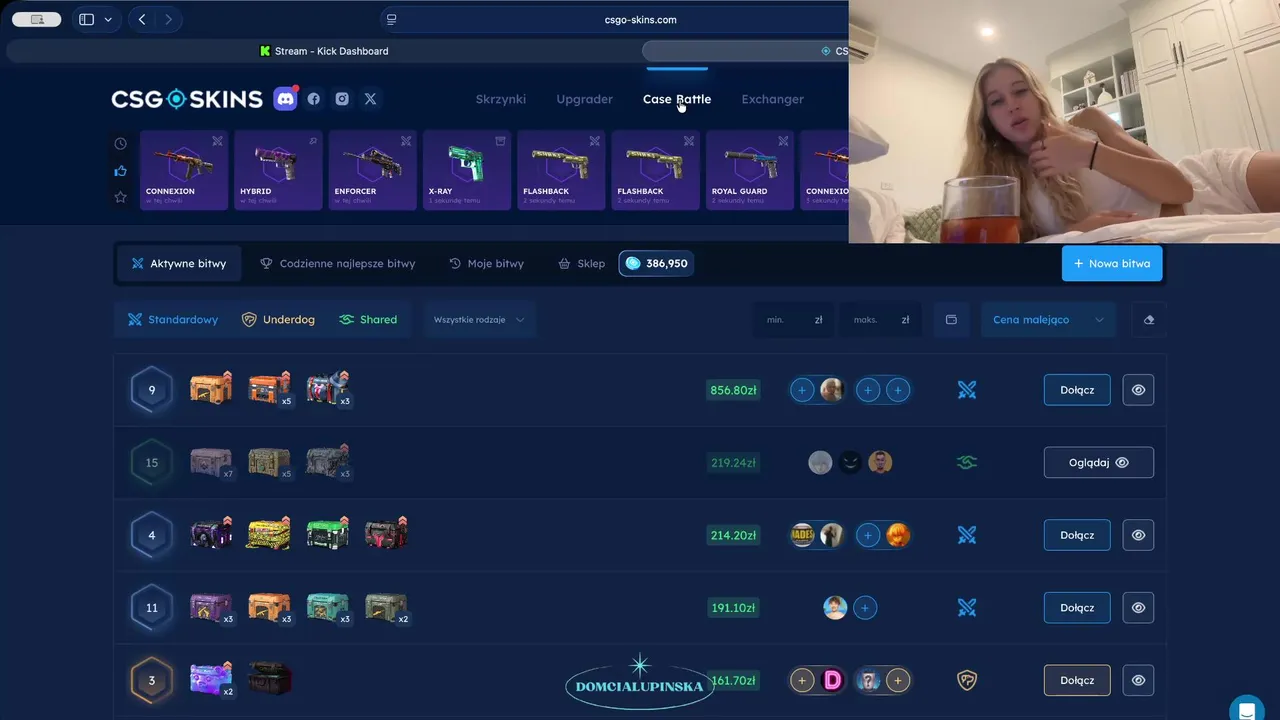The height and width of the screenshot is (720, 1280).
Task: Go back with browser back arrow
Action: pyautogui.click(x=142, y=19)
